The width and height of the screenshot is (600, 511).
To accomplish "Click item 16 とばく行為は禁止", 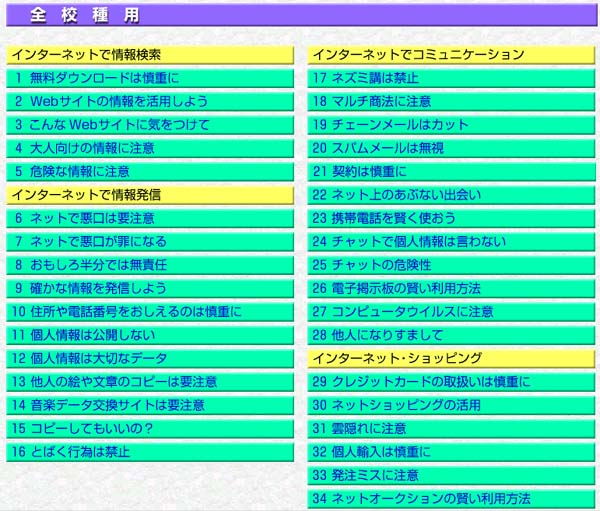I will click(150, 452).
